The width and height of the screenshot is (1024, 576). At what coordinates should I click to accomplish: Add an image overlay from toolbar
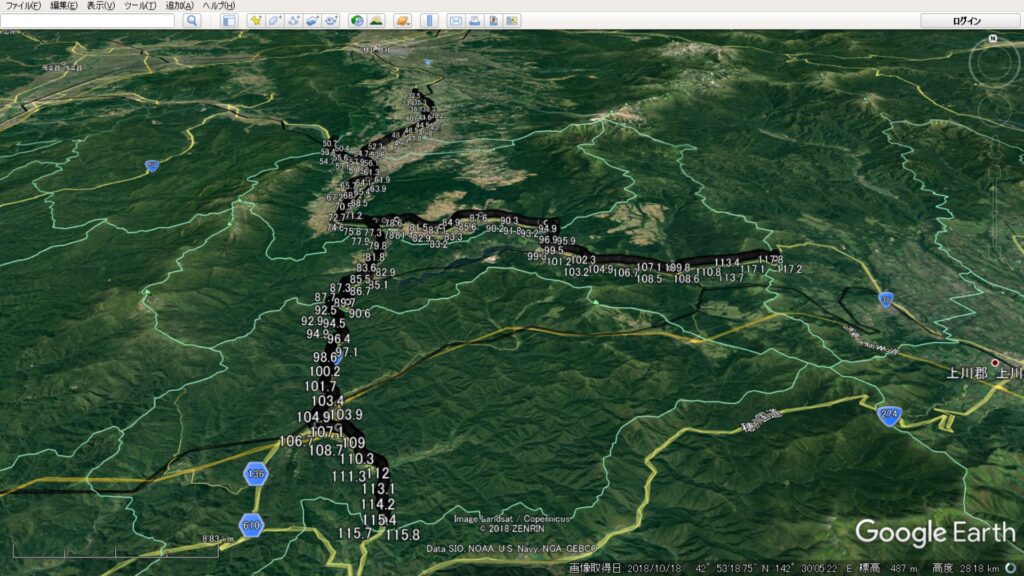coord(313,20)
